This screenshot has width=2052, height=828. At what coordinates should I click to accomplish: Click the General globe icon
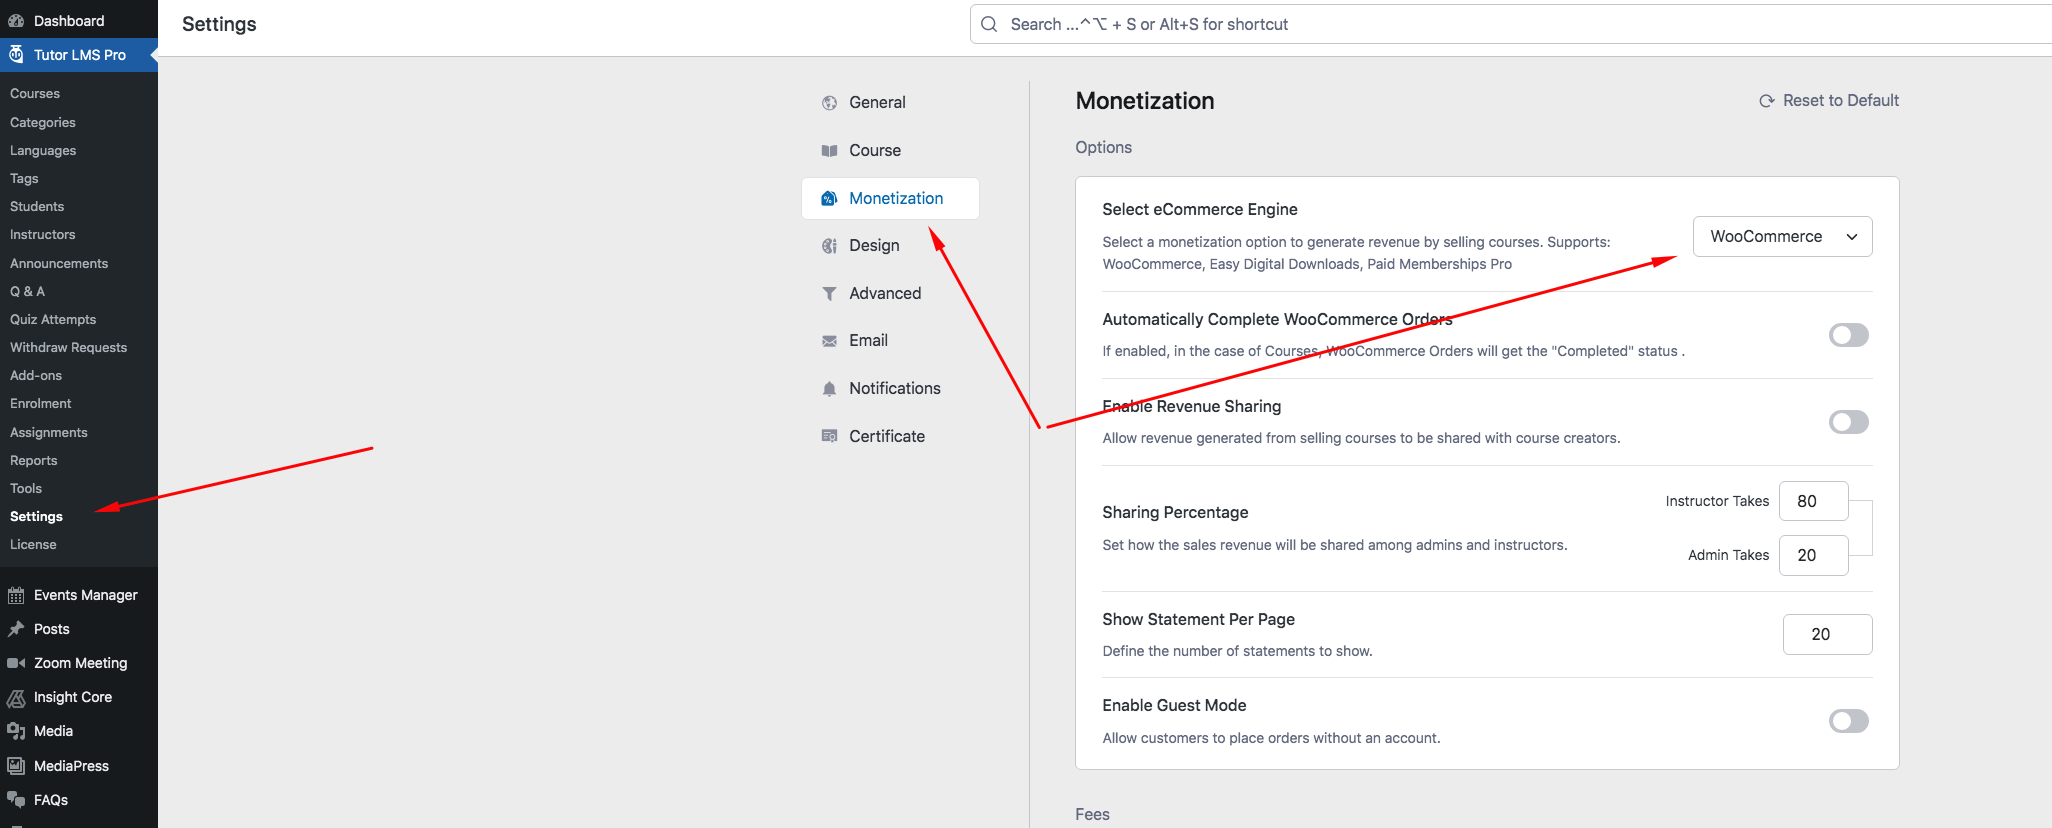coord(829,103)
